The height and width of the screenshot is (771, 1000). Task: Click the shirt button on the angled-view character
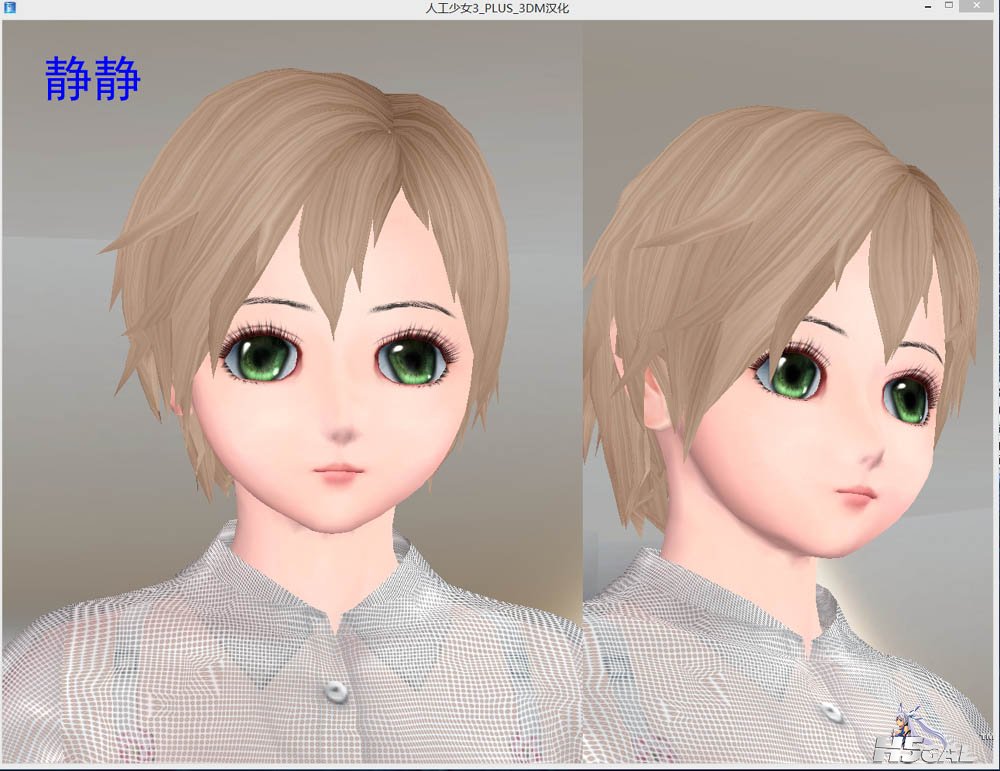(831, 711)
